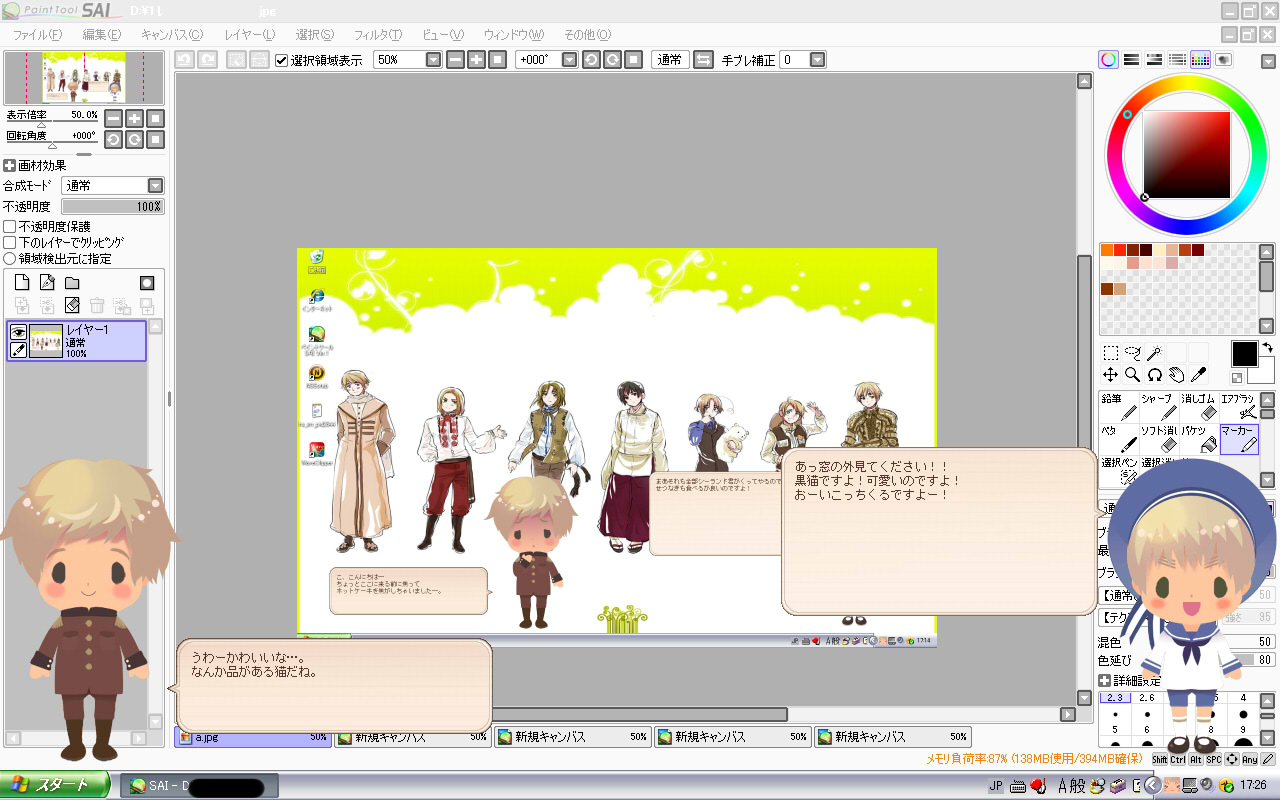This screenshot has height=800, width=1280.
Task: Toggle the scratchpad panel icon
Action: 1223,60
